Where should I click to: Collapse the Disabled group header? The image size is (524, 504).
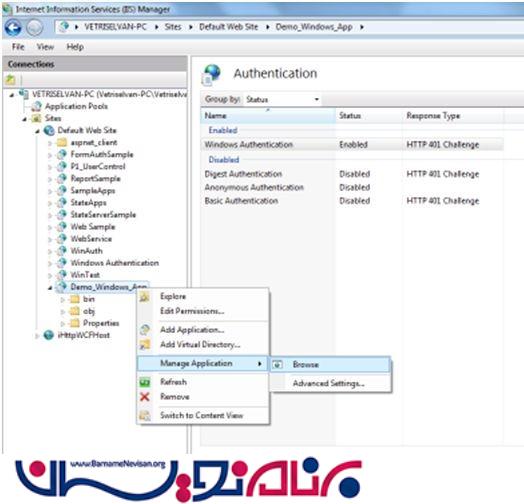coord(224,159)
